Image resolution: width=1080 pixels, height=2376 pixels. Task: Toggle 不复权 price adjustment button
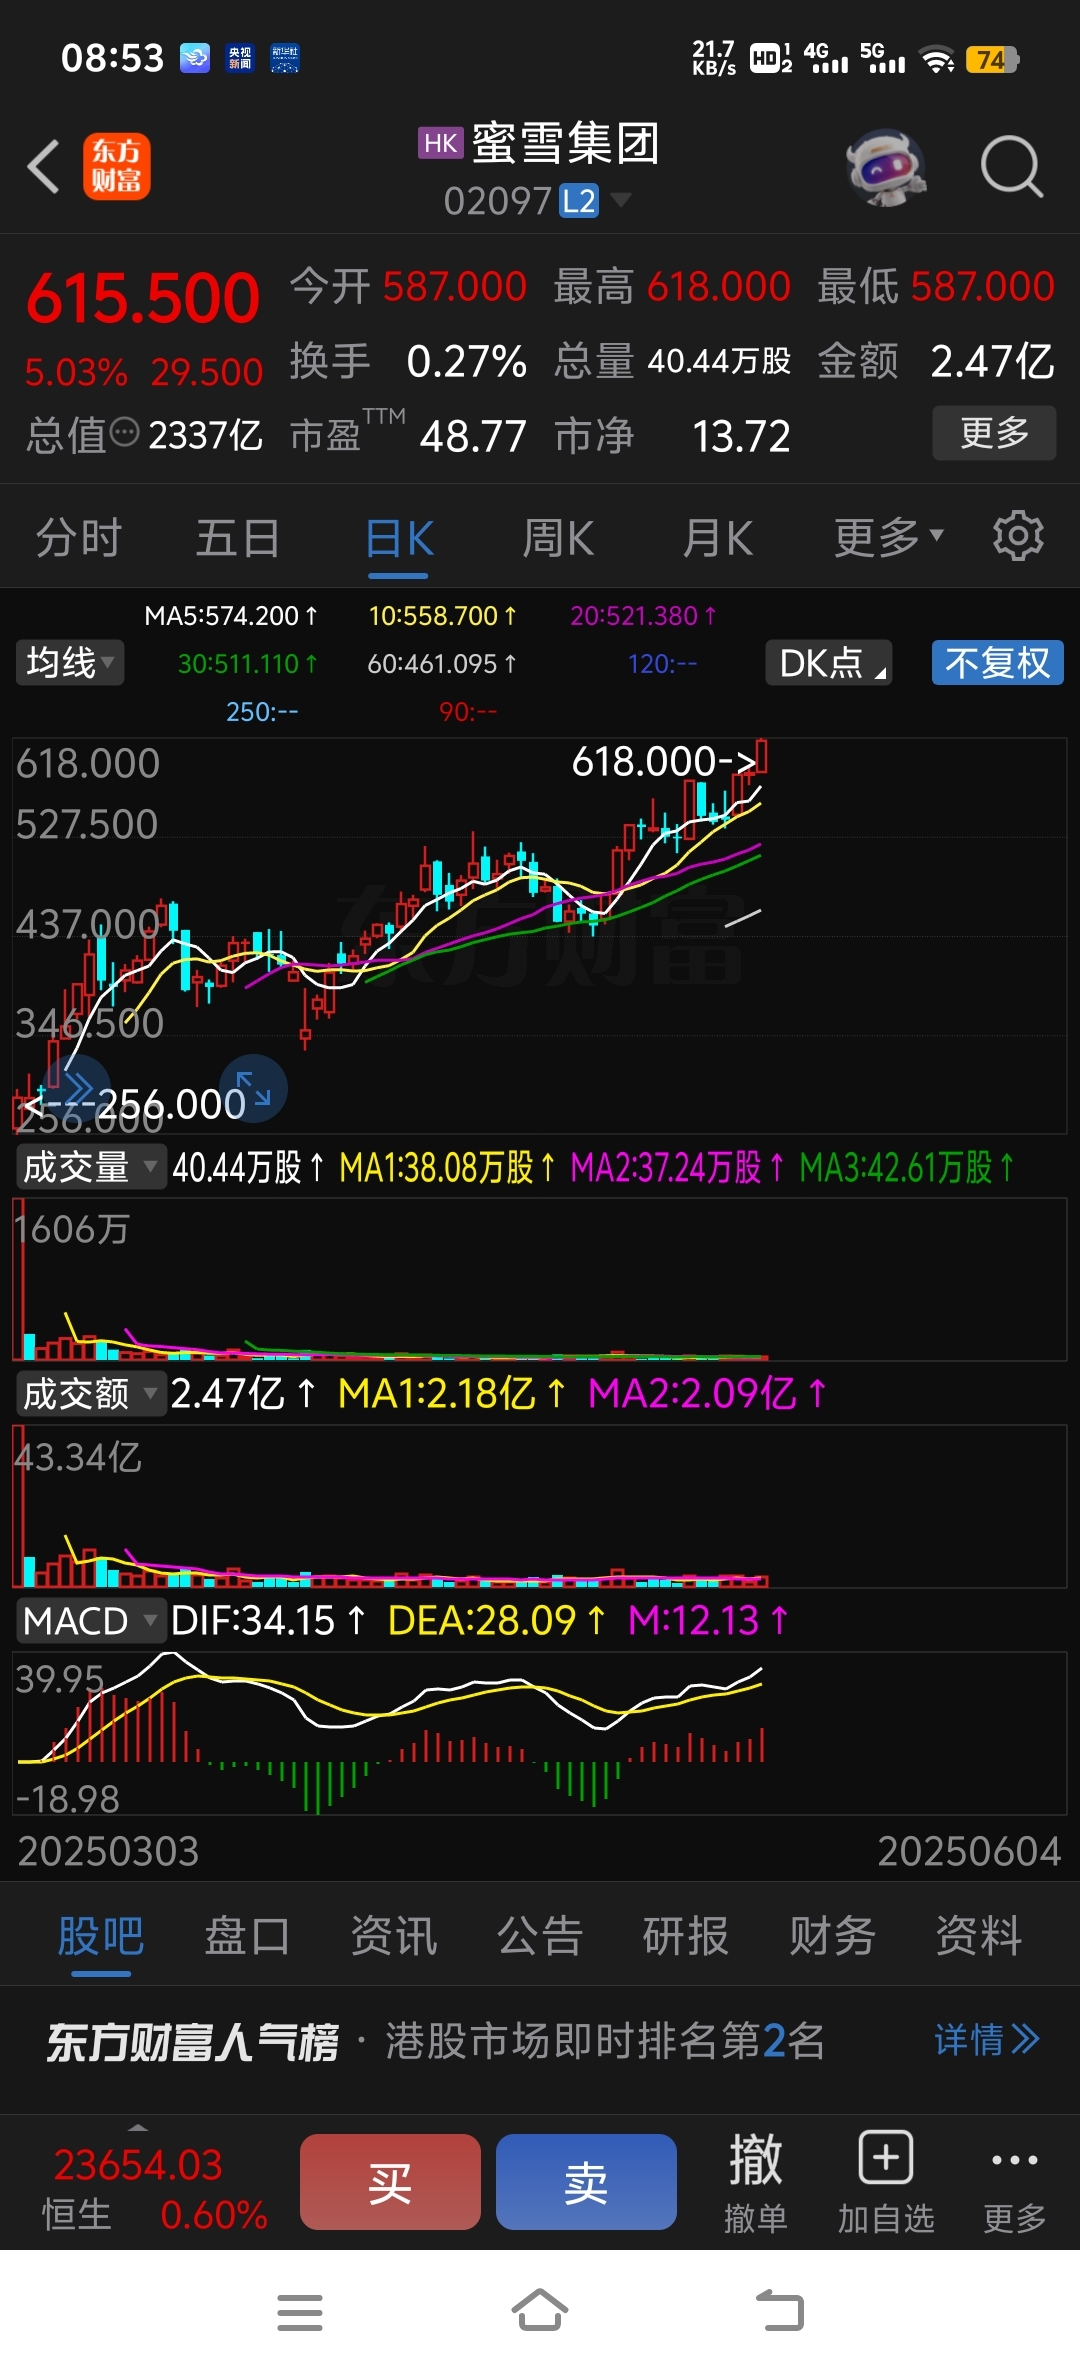tap(997, 662)
